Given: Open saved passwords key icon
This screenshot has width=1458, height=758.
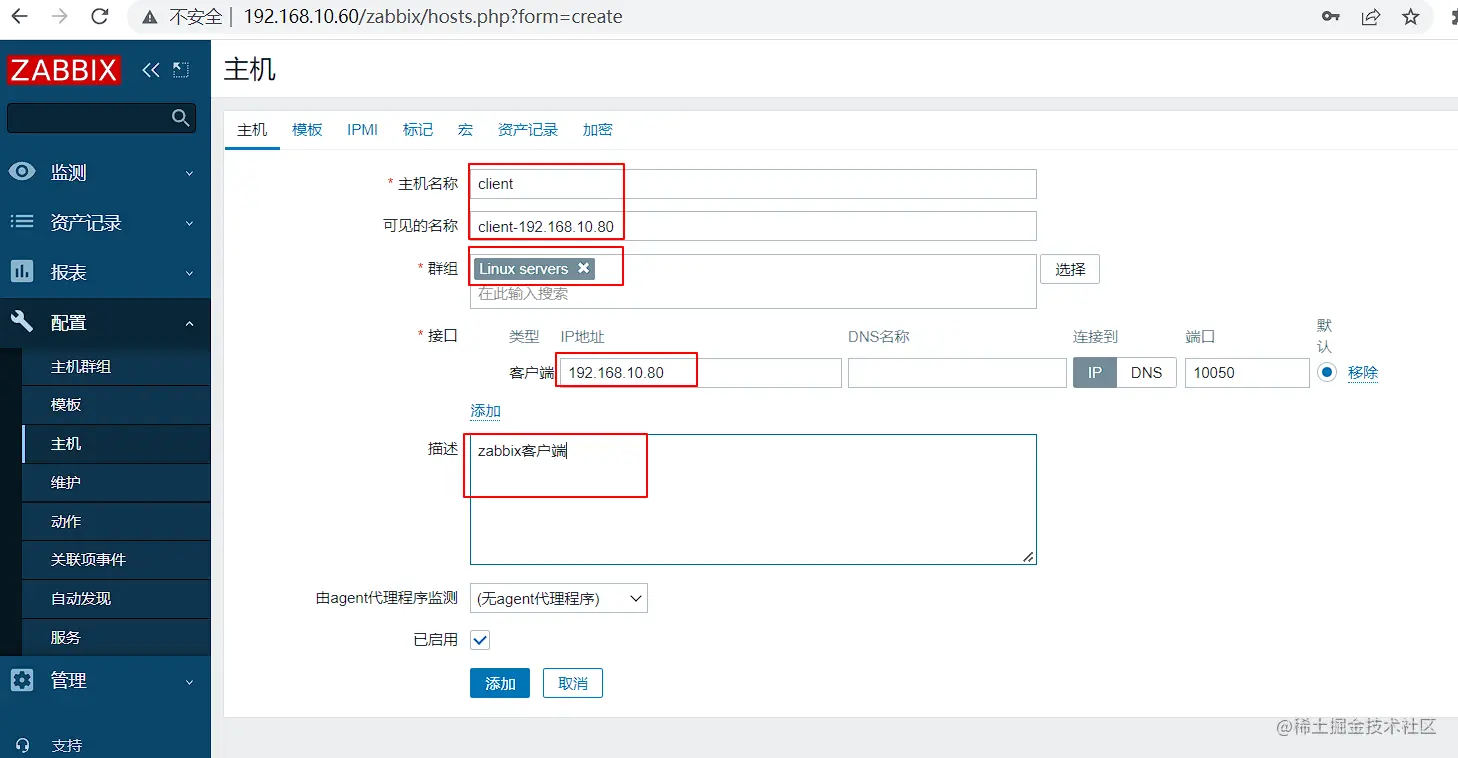Looking at the screenshot, I should (x=1331, y=17).
